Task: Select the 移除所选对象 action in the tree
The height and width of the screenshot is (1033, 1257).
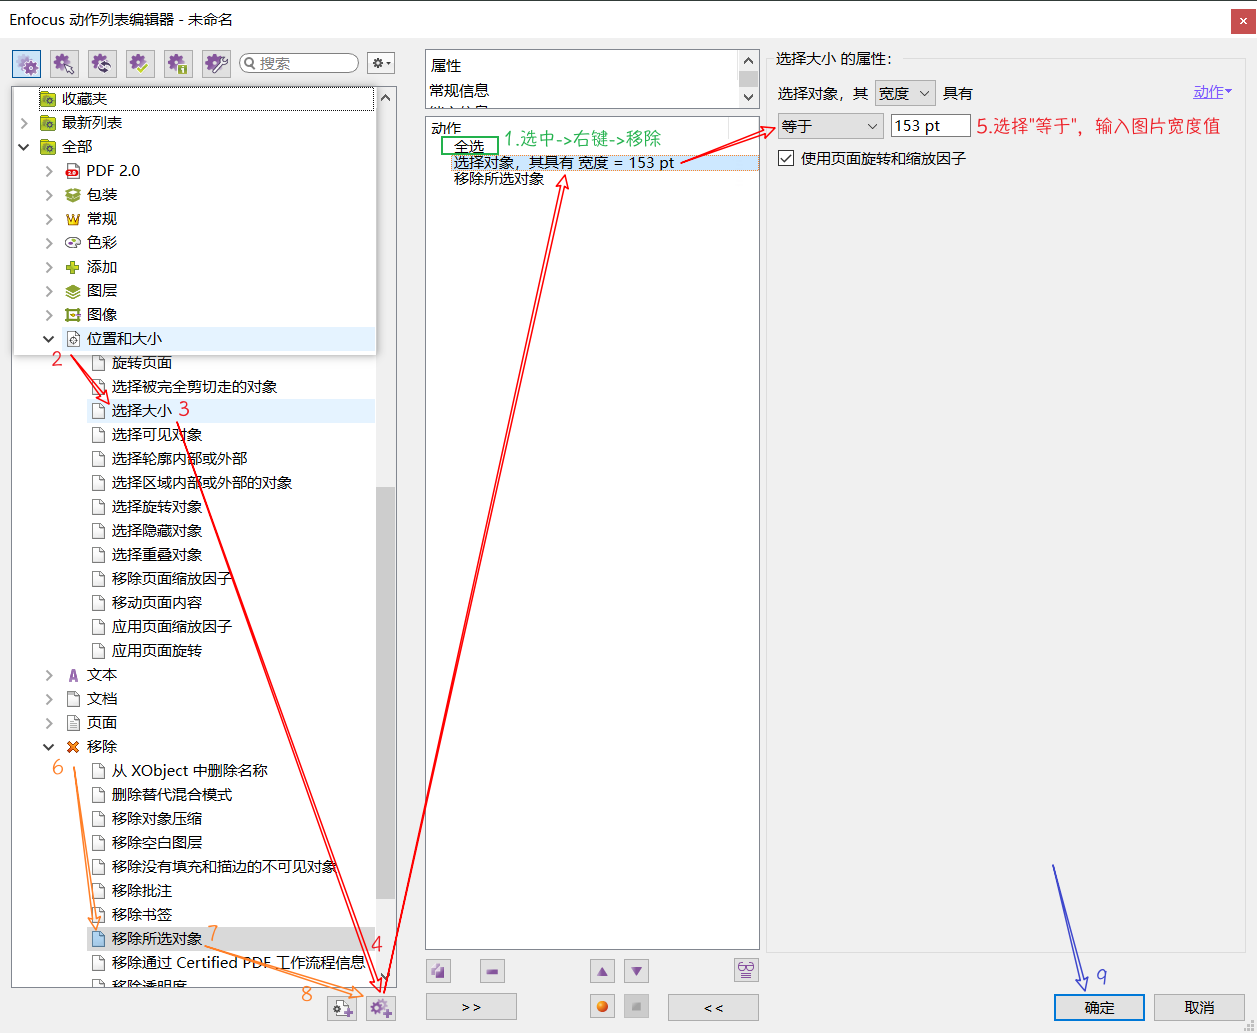Action: [157, 939]
